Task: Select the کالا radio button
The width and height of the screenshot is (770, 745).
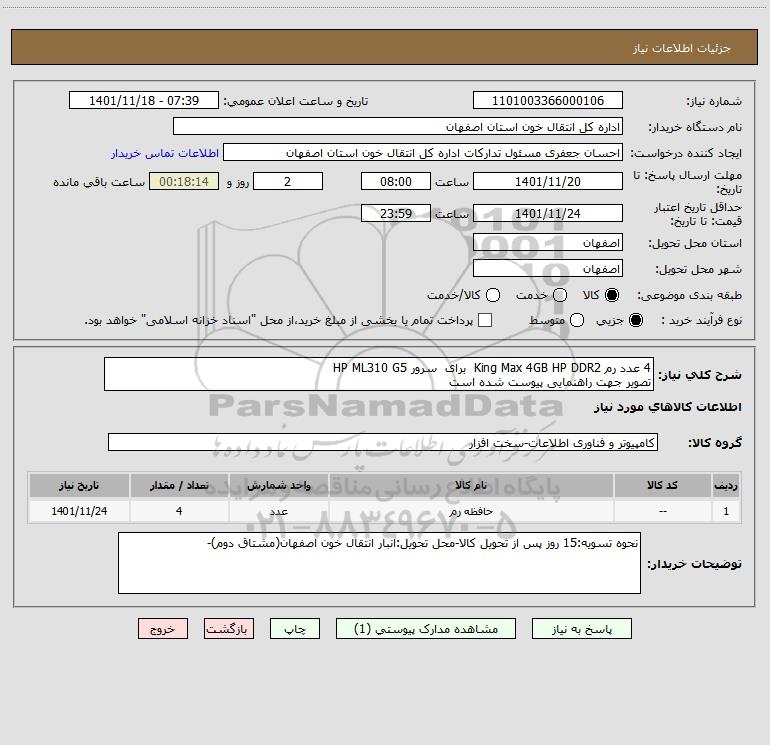Action: pyautogui.click(x=612, y=295)
